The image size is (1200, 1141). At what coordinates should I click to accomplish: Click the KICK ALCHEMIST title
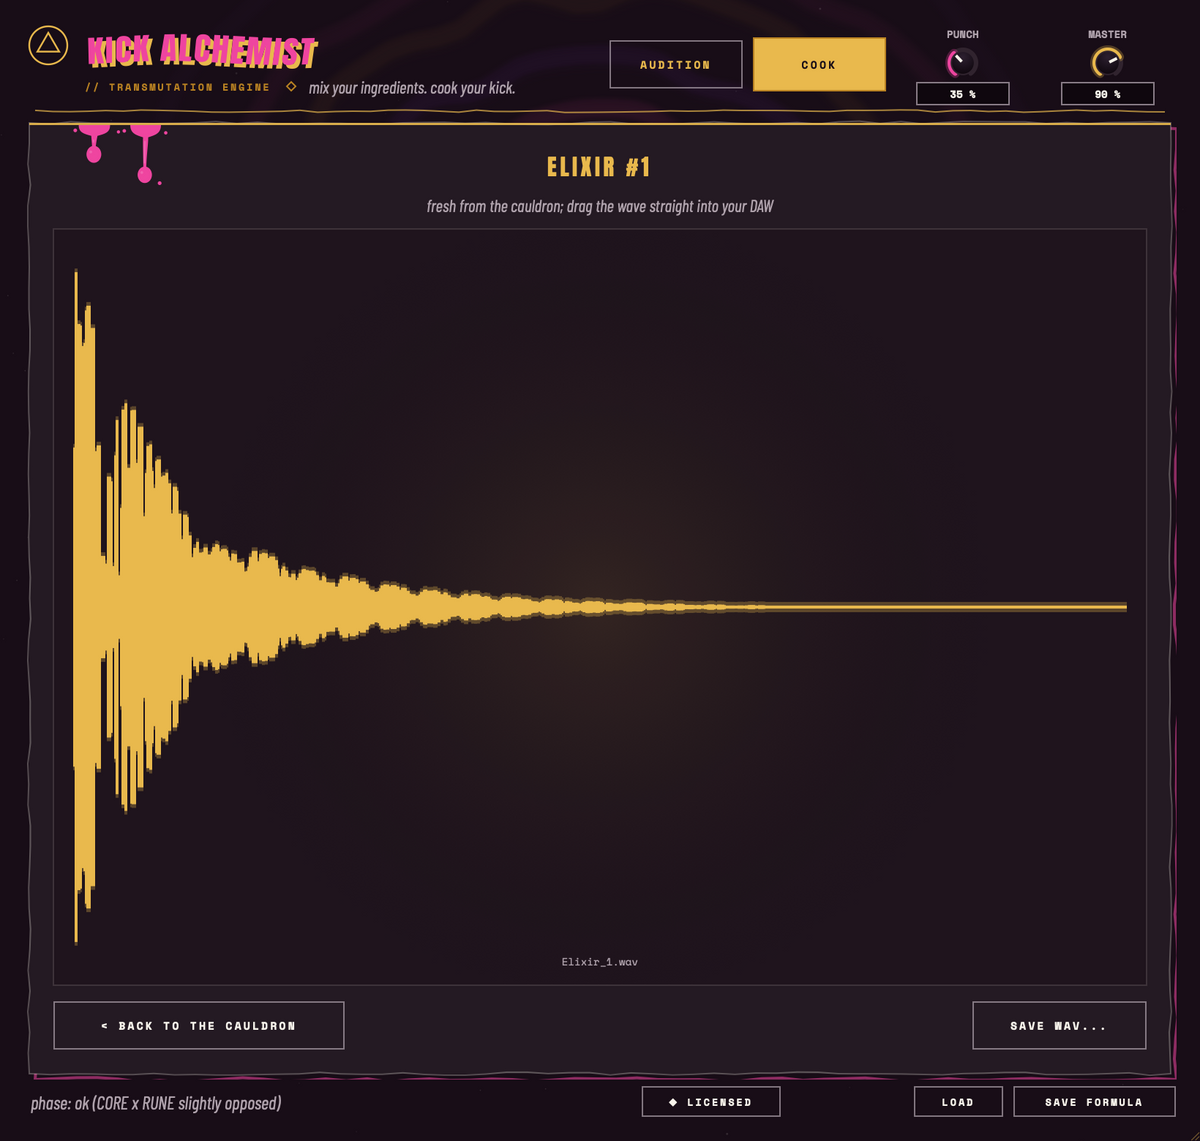[202, 52]
